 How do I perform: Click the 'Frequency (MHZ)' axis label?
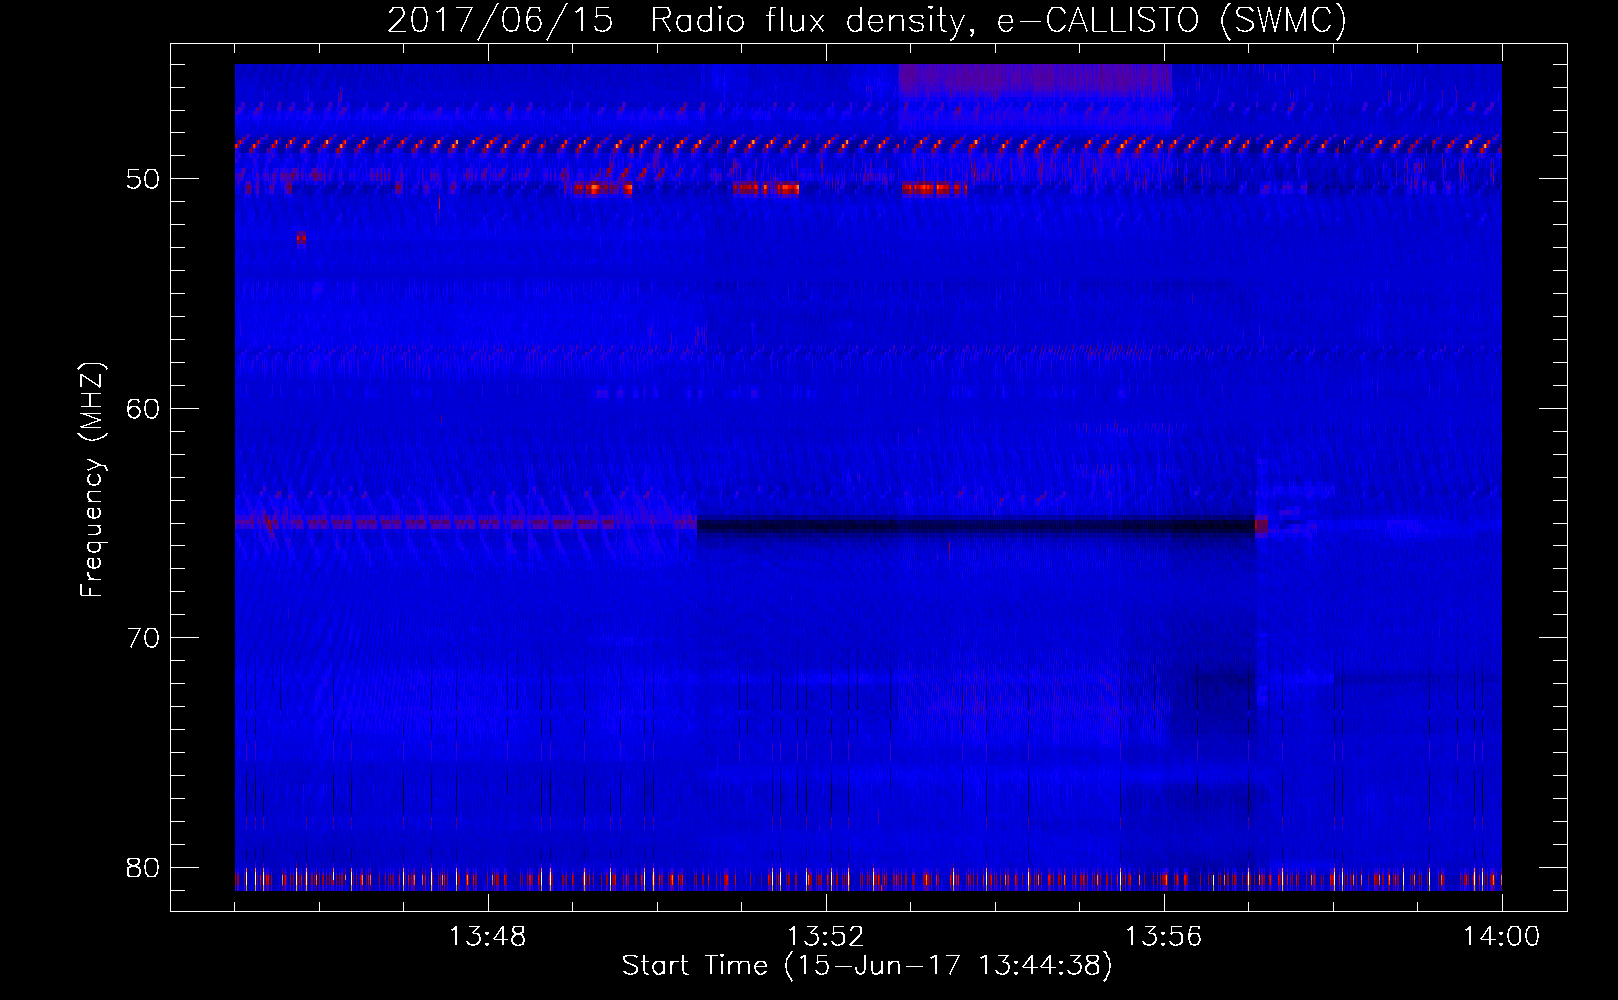point(92,480)
